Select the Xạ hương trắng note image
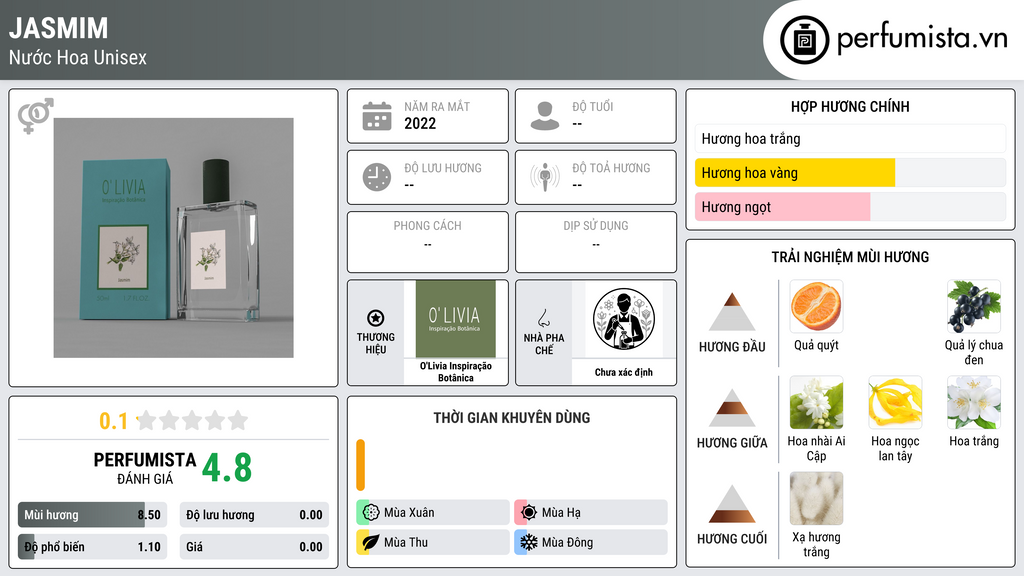Viewport: 1024px width, 576px height. 816,498
